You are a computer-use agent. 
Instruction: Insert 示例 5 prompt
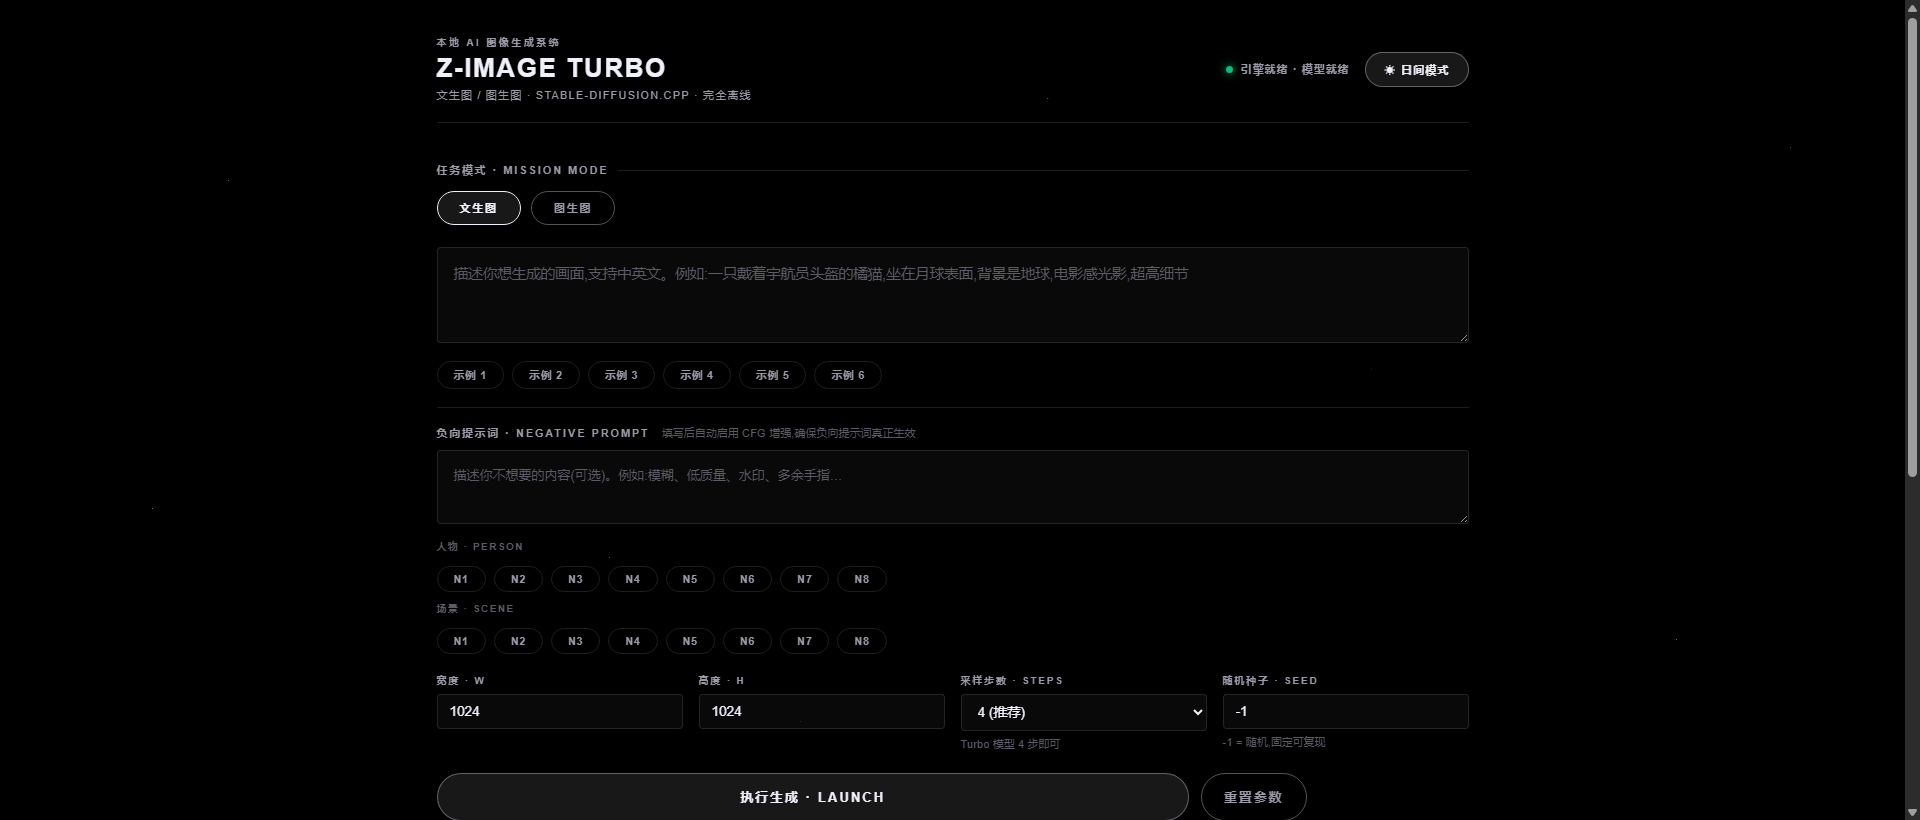[772, 375]
